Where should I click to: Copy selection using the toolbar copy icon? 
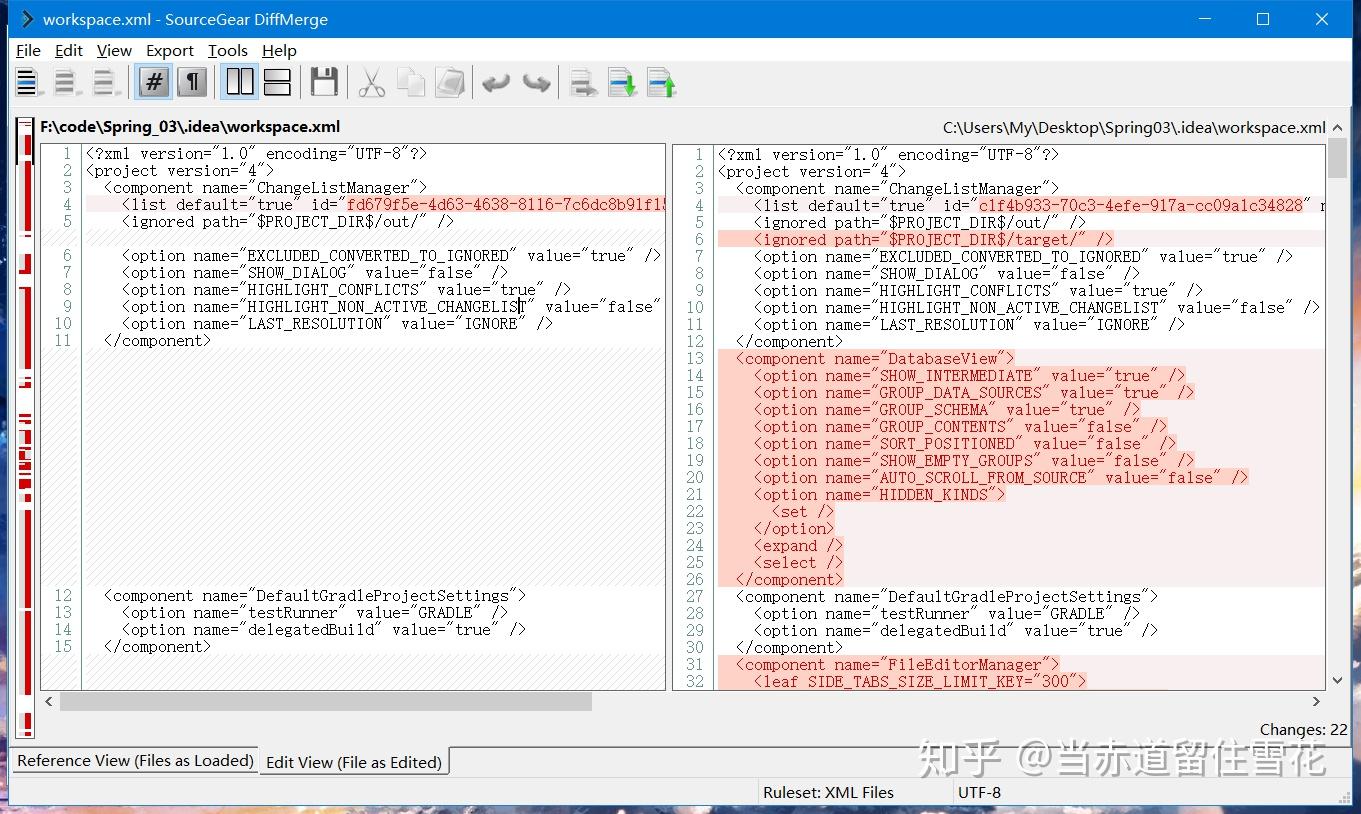point(411,82)
